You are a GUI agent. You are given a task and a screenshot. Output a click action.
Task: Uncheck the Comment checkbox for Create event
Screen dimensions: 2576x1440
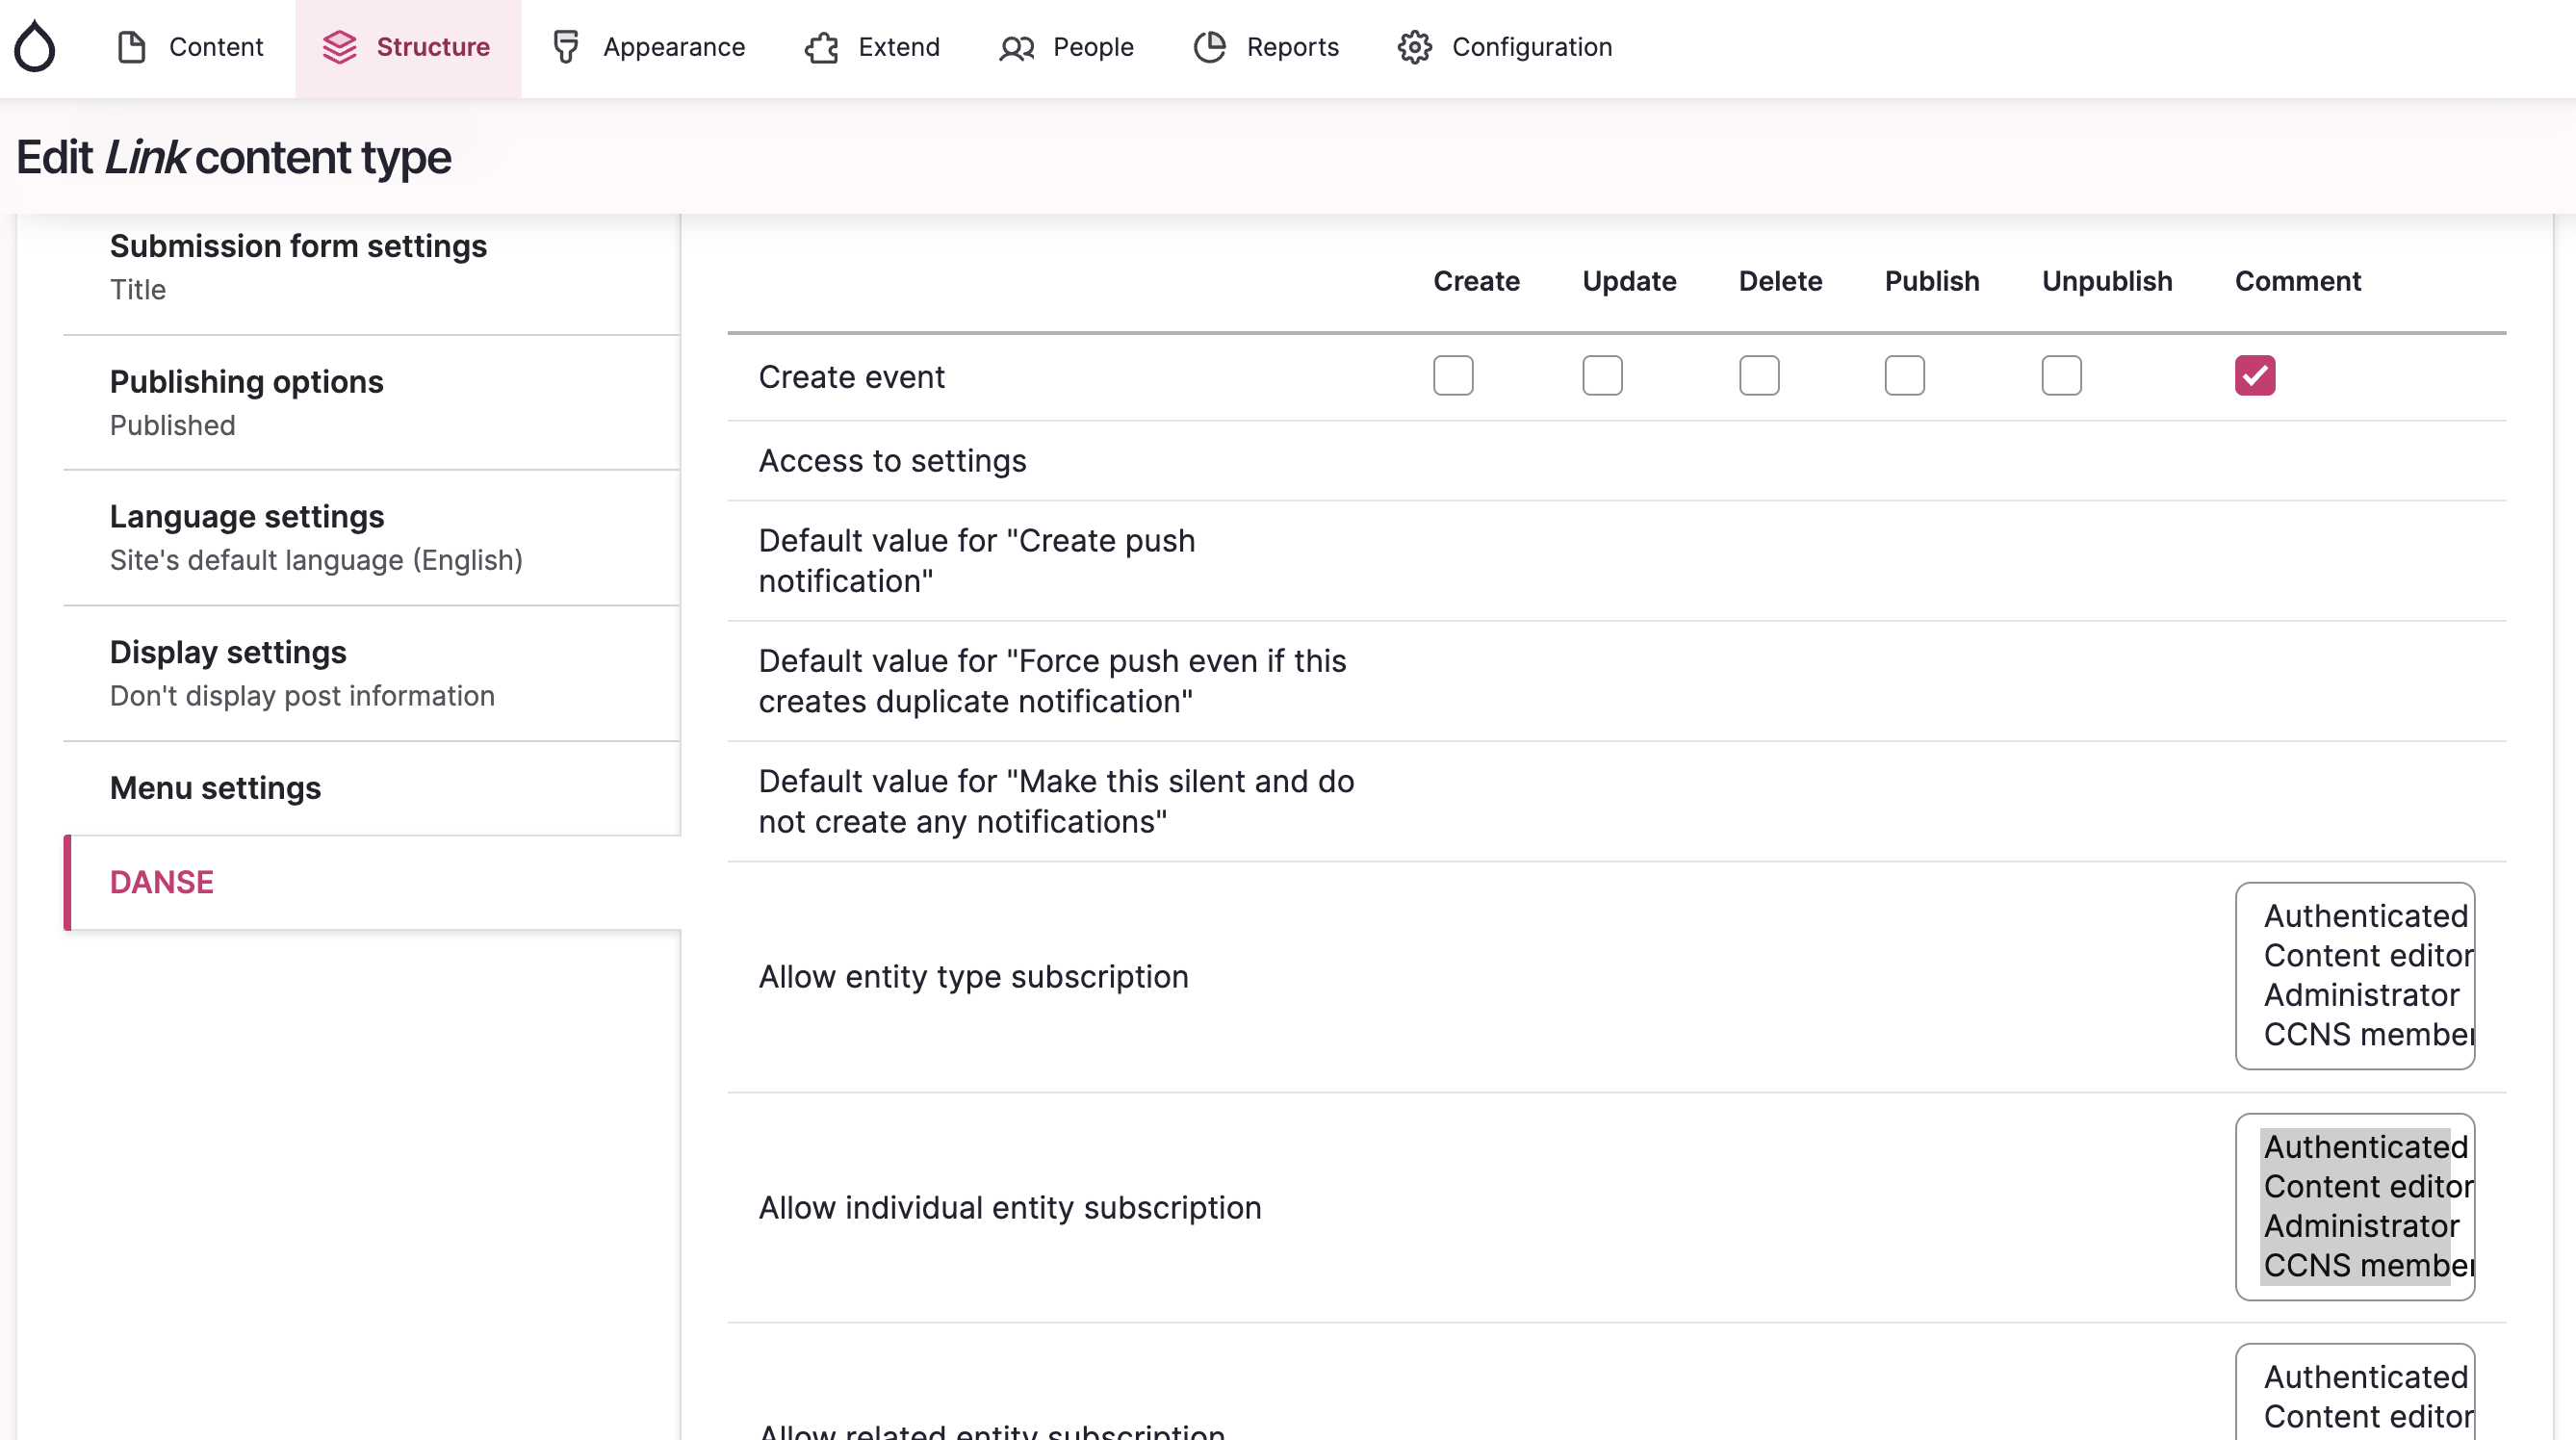[x=2254, y=376]
